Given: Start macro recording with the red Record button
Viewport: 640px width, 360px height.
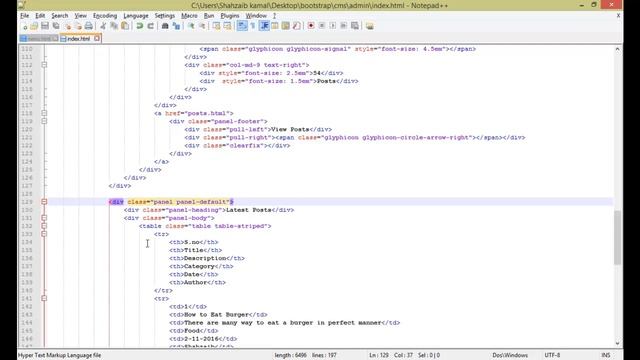Looking at the screenshot, I should 311,26.
